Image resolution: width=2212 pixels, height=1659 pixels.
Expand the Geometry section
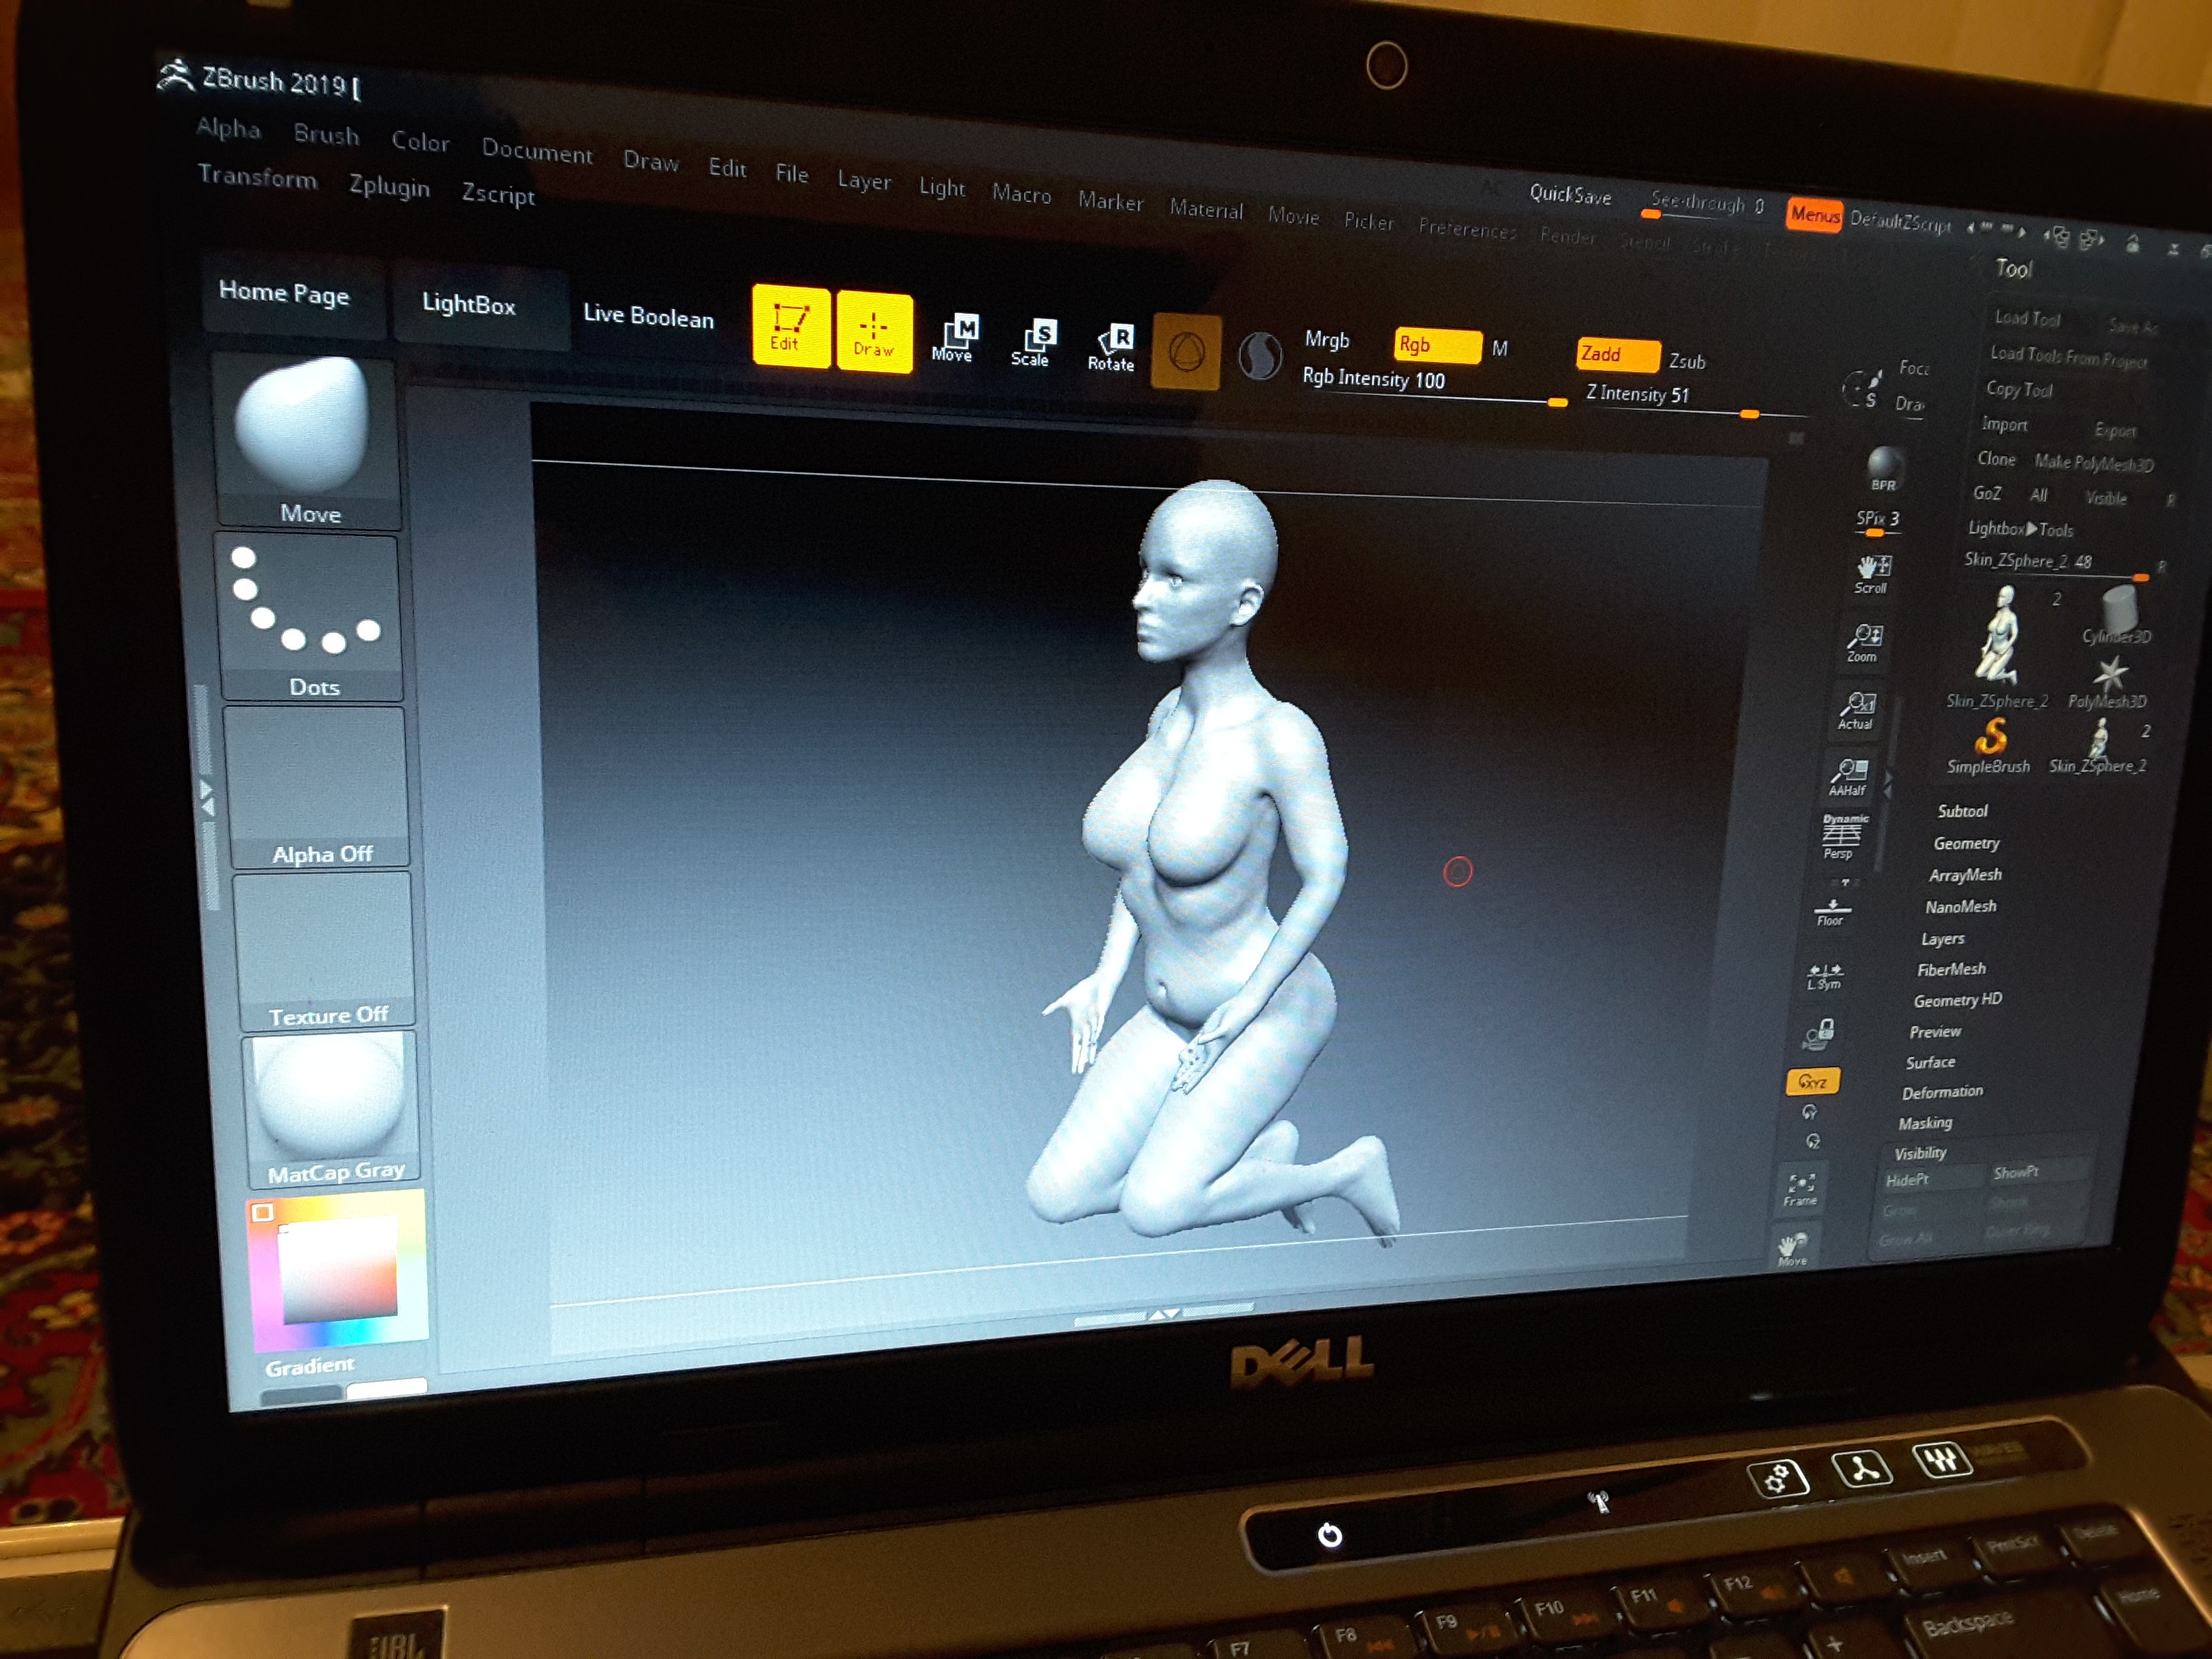[1966, 844]
